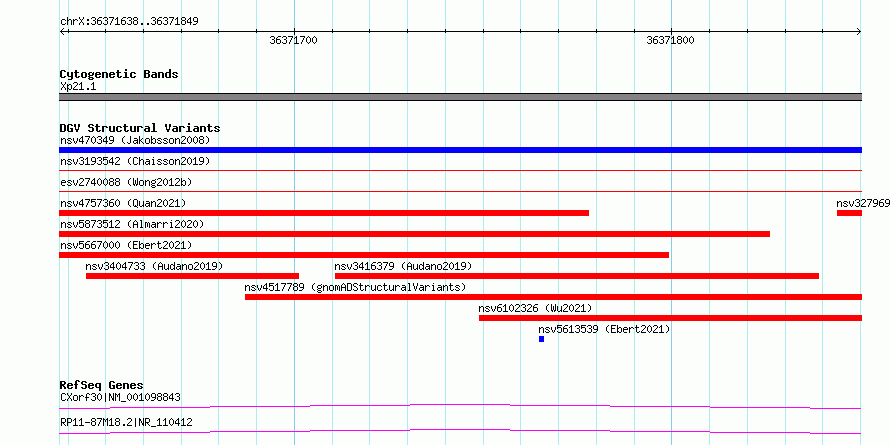Click the DGV Structural Variants track title
The height and width of the screenshot is (445, 890).
click(x=140, y=128)
